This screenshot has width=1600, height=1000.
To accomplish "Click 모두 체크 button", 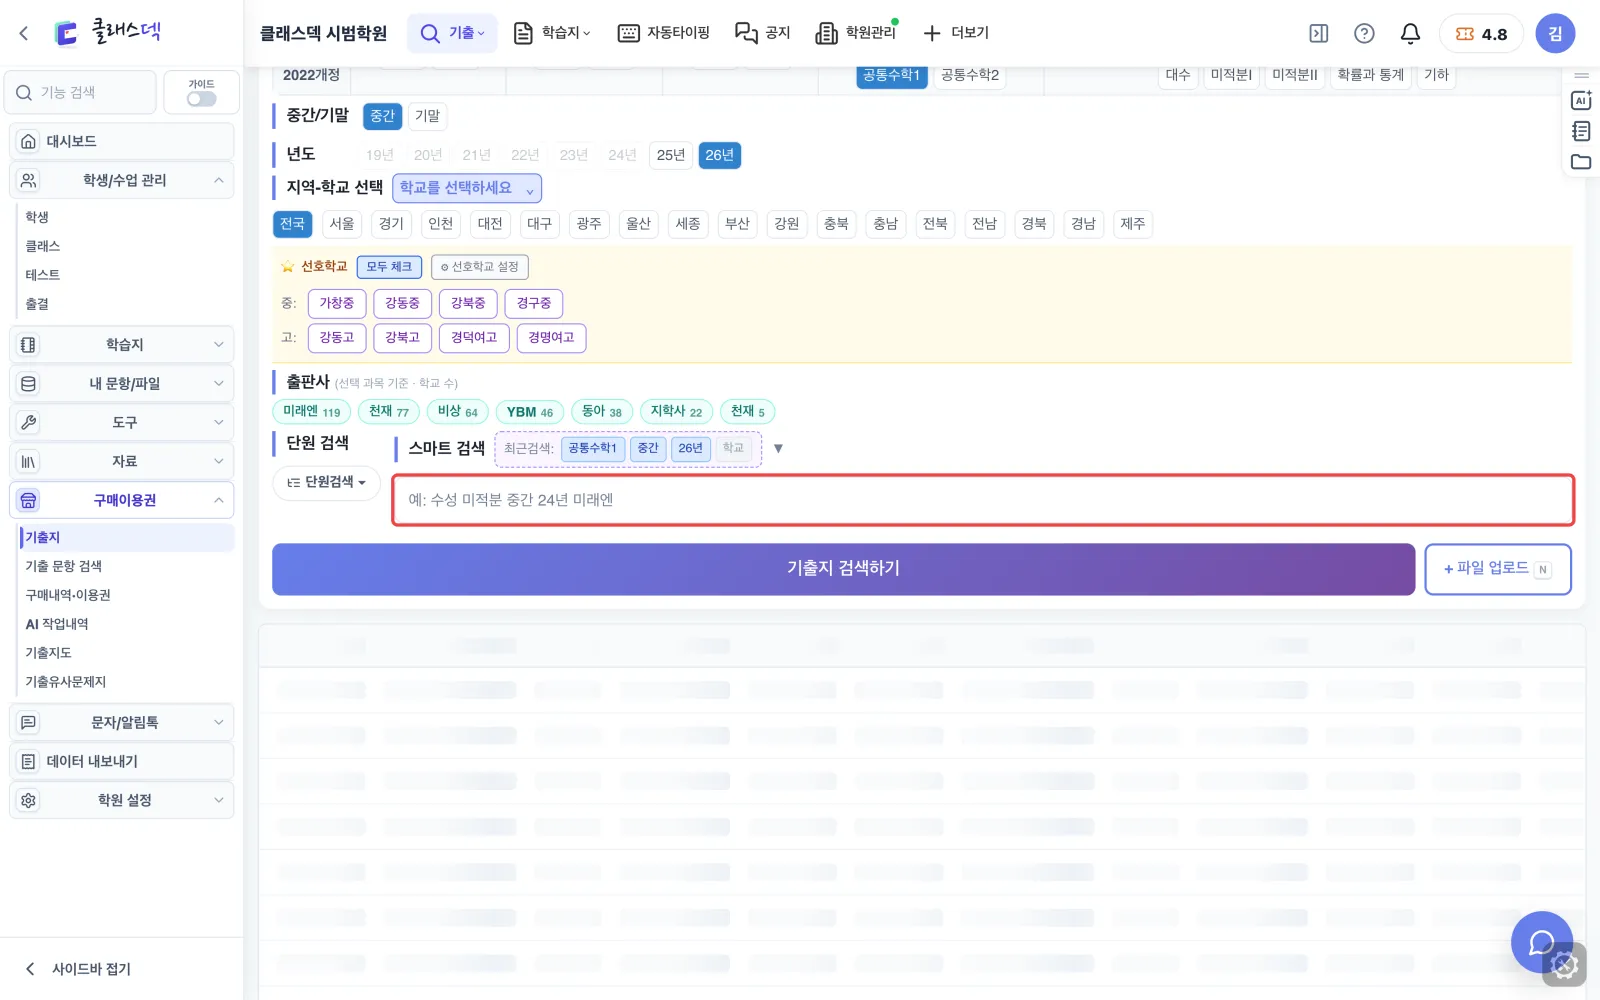I will [388, 267].
